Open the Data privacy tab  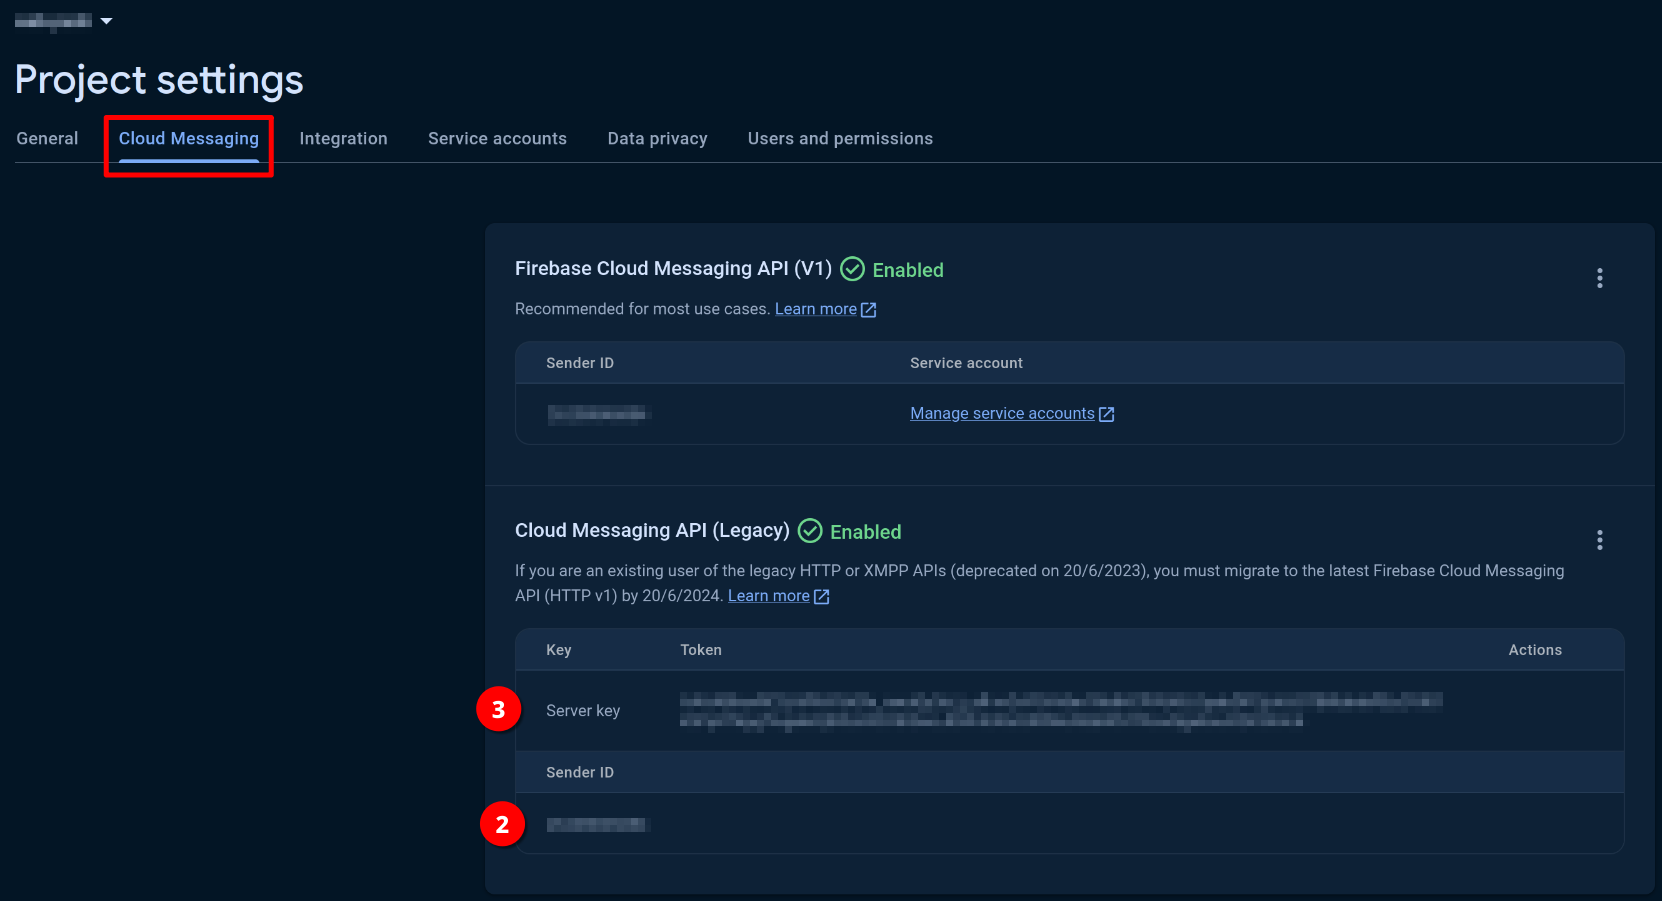tap(657, 139)
